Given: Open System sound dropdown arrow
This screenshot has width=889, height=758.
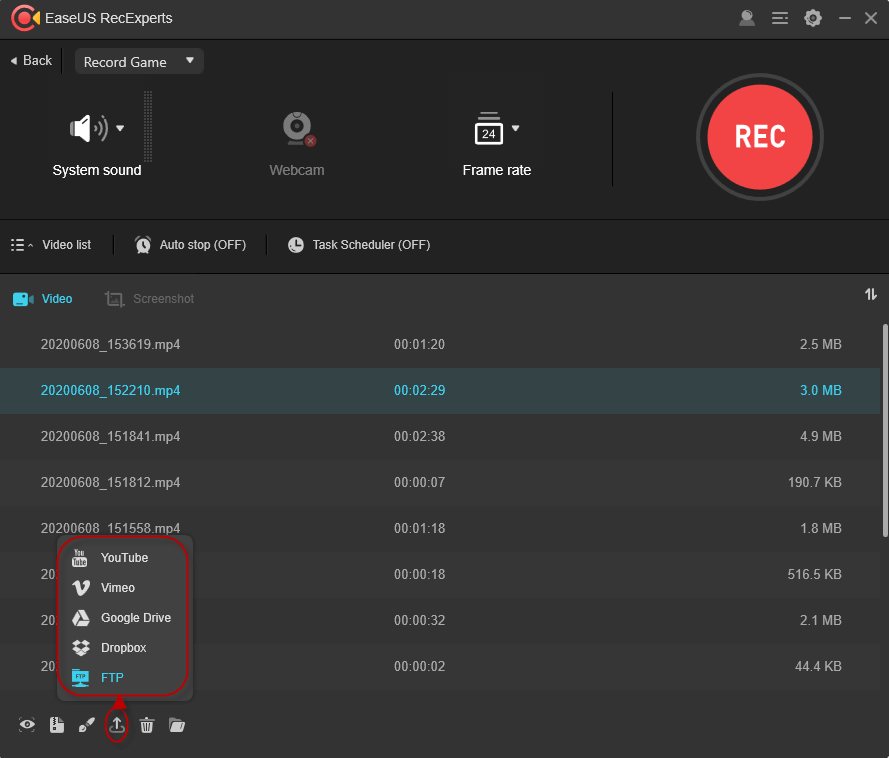Looking at the screenshot, I should [120, 128].
